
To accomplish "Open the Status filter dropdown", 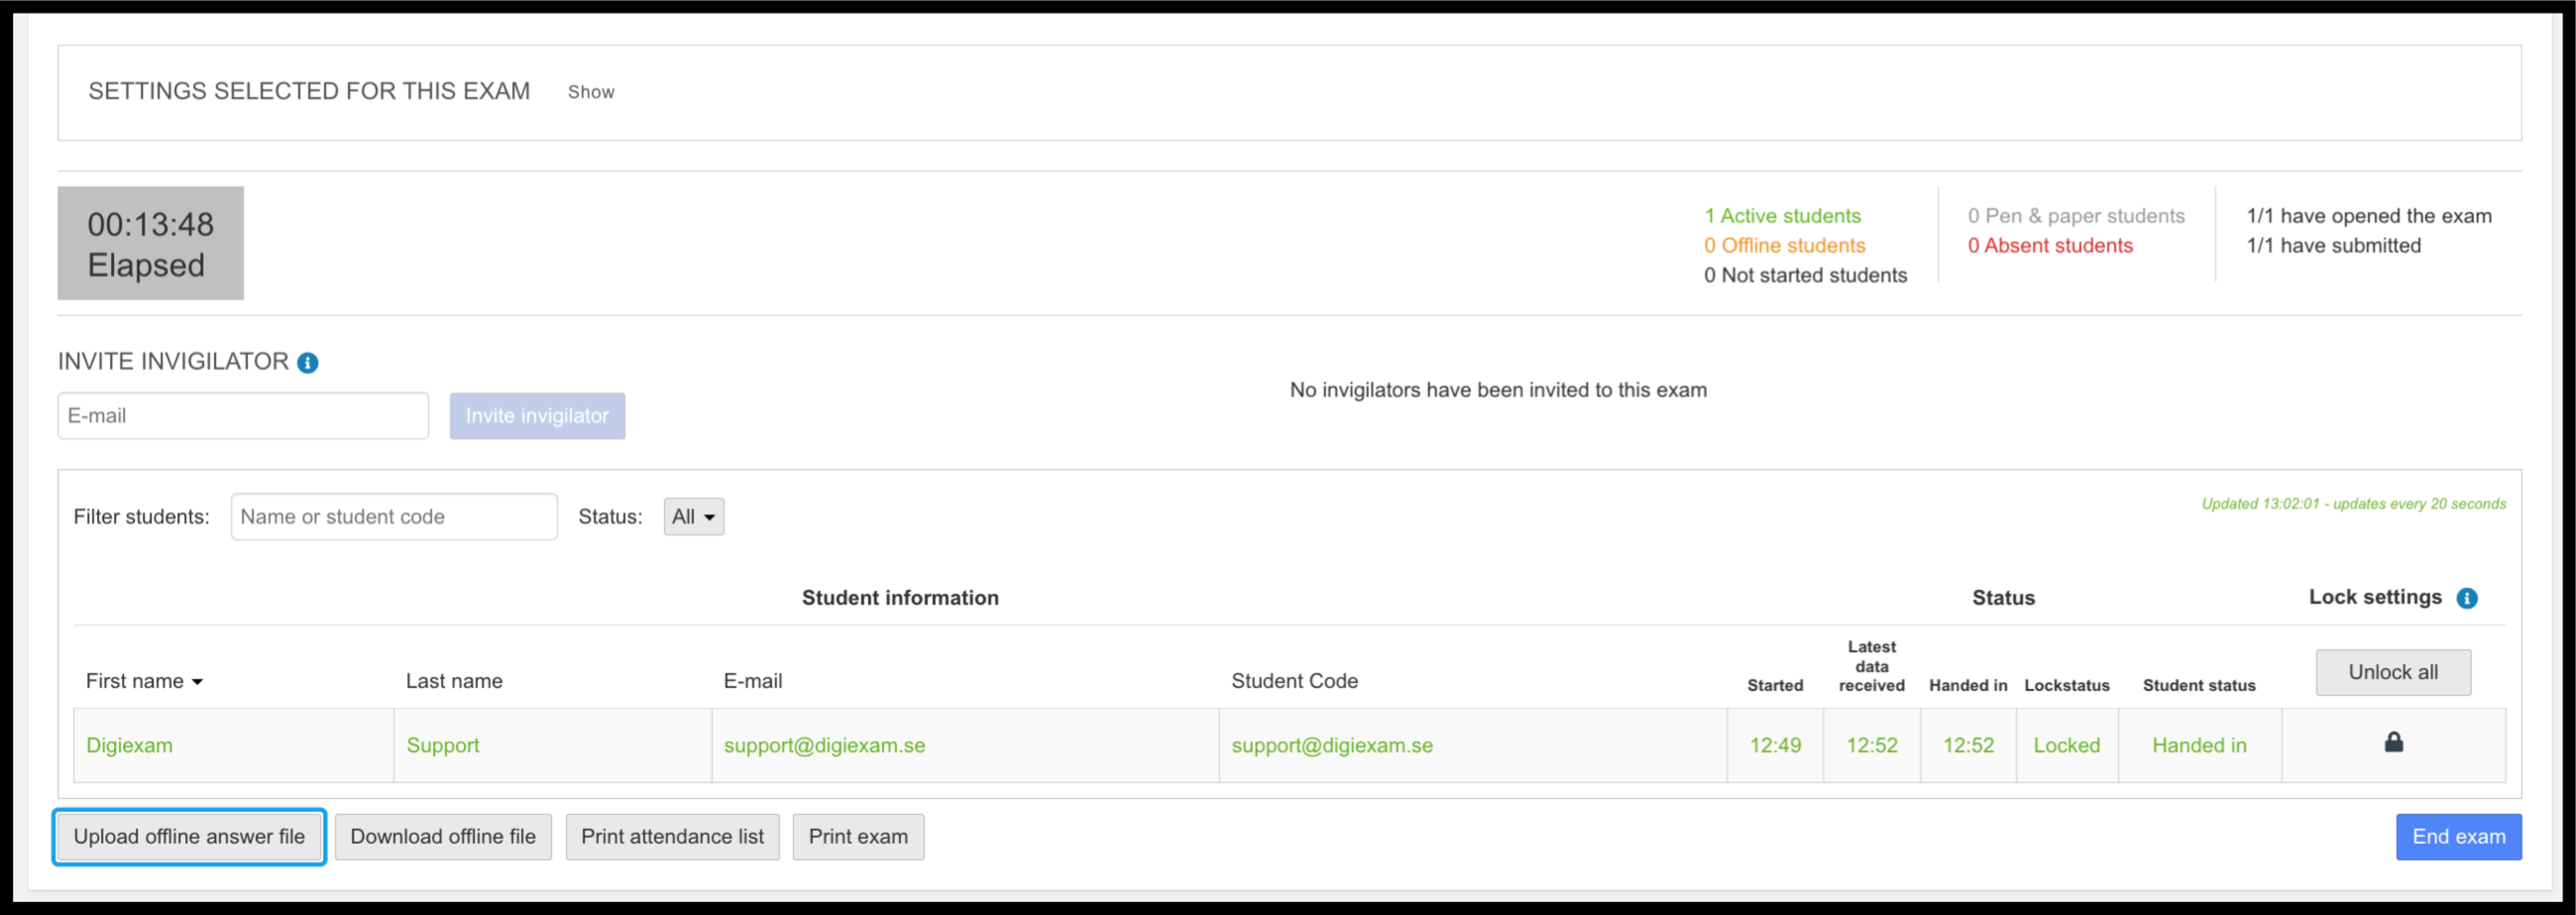I will (x=694, y=517).
